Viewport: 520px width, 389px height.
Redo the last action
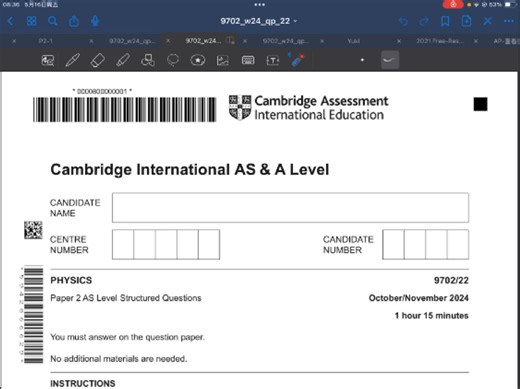click(x=424, y=21)
